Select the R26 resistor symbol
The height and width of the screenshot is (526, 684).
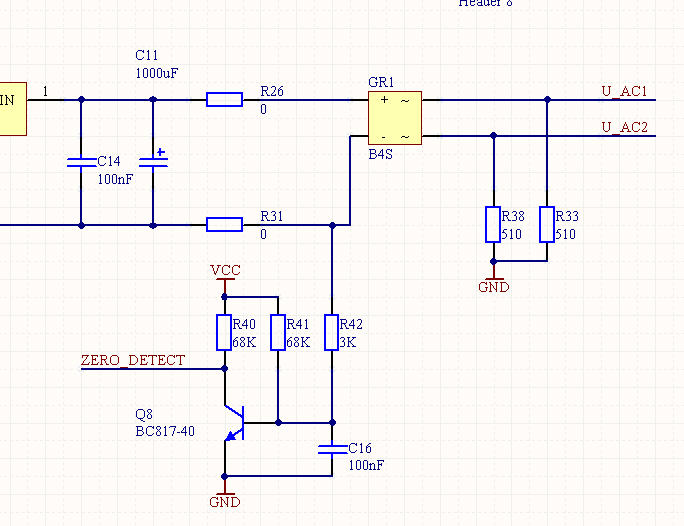[224, 99]
